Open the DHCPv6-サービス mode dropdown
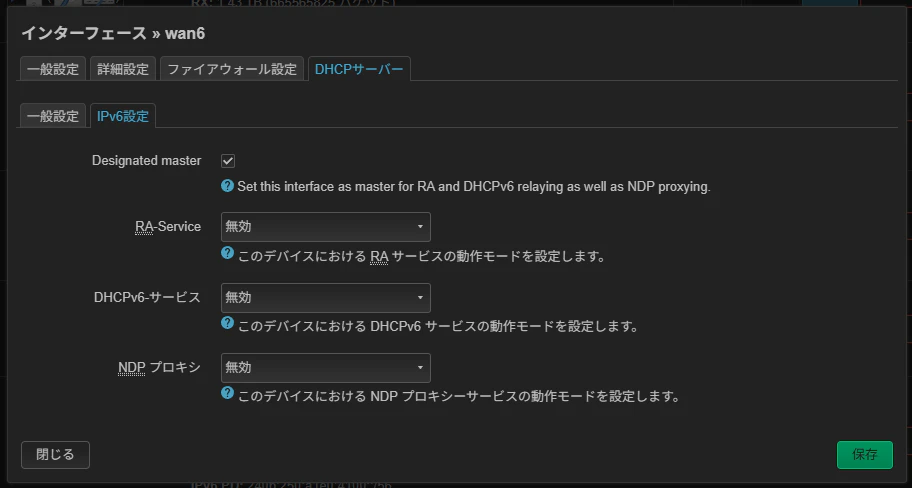Image resolution: width=912 pixels, height=488 pixels. pyautogui.click(x=326, y=298)
